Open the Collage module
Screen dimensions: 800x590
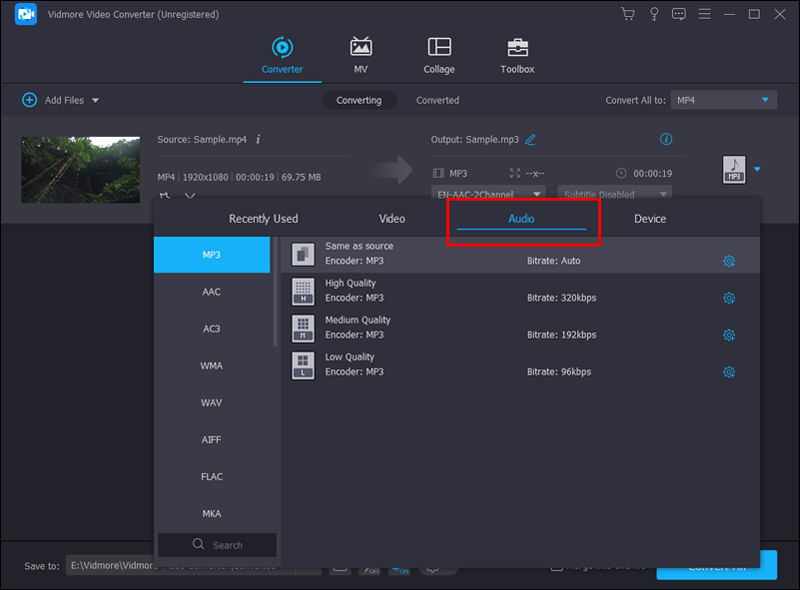(439, 55)
